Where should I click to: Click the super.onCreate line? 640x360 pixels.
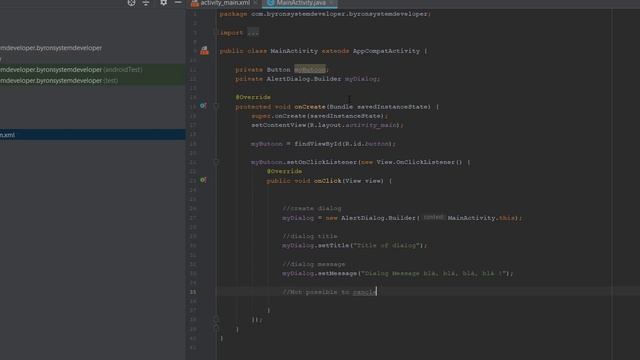(x=319, y=116)
